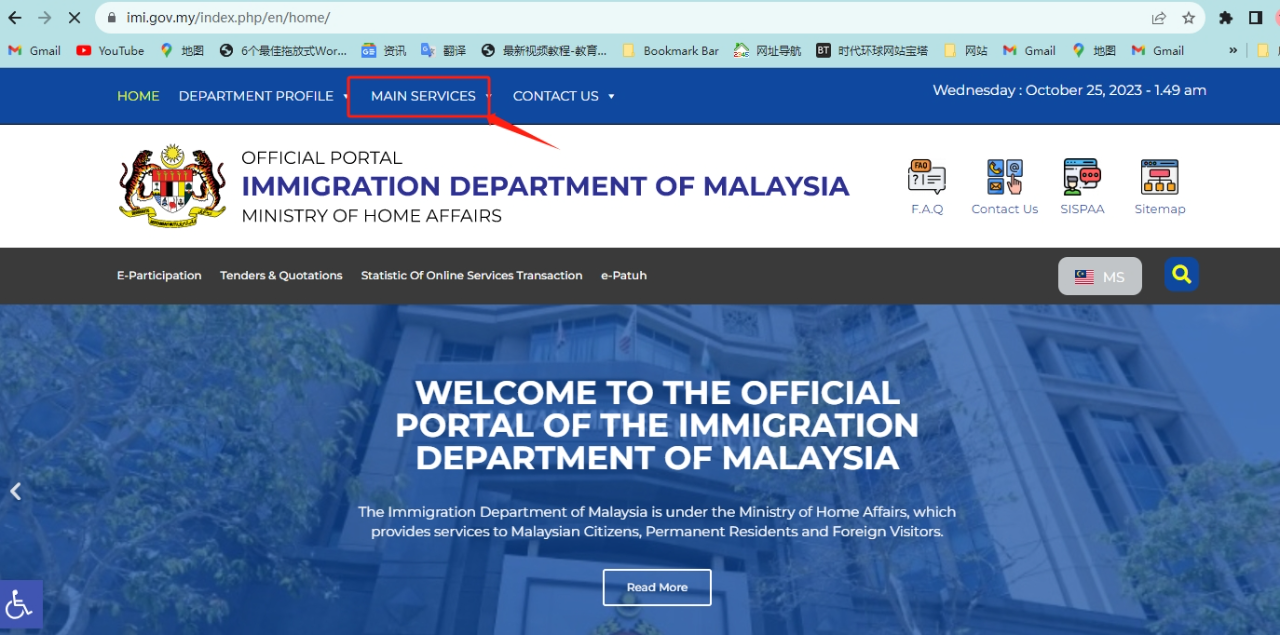Stop loading the page with X button

coord(74,18)
